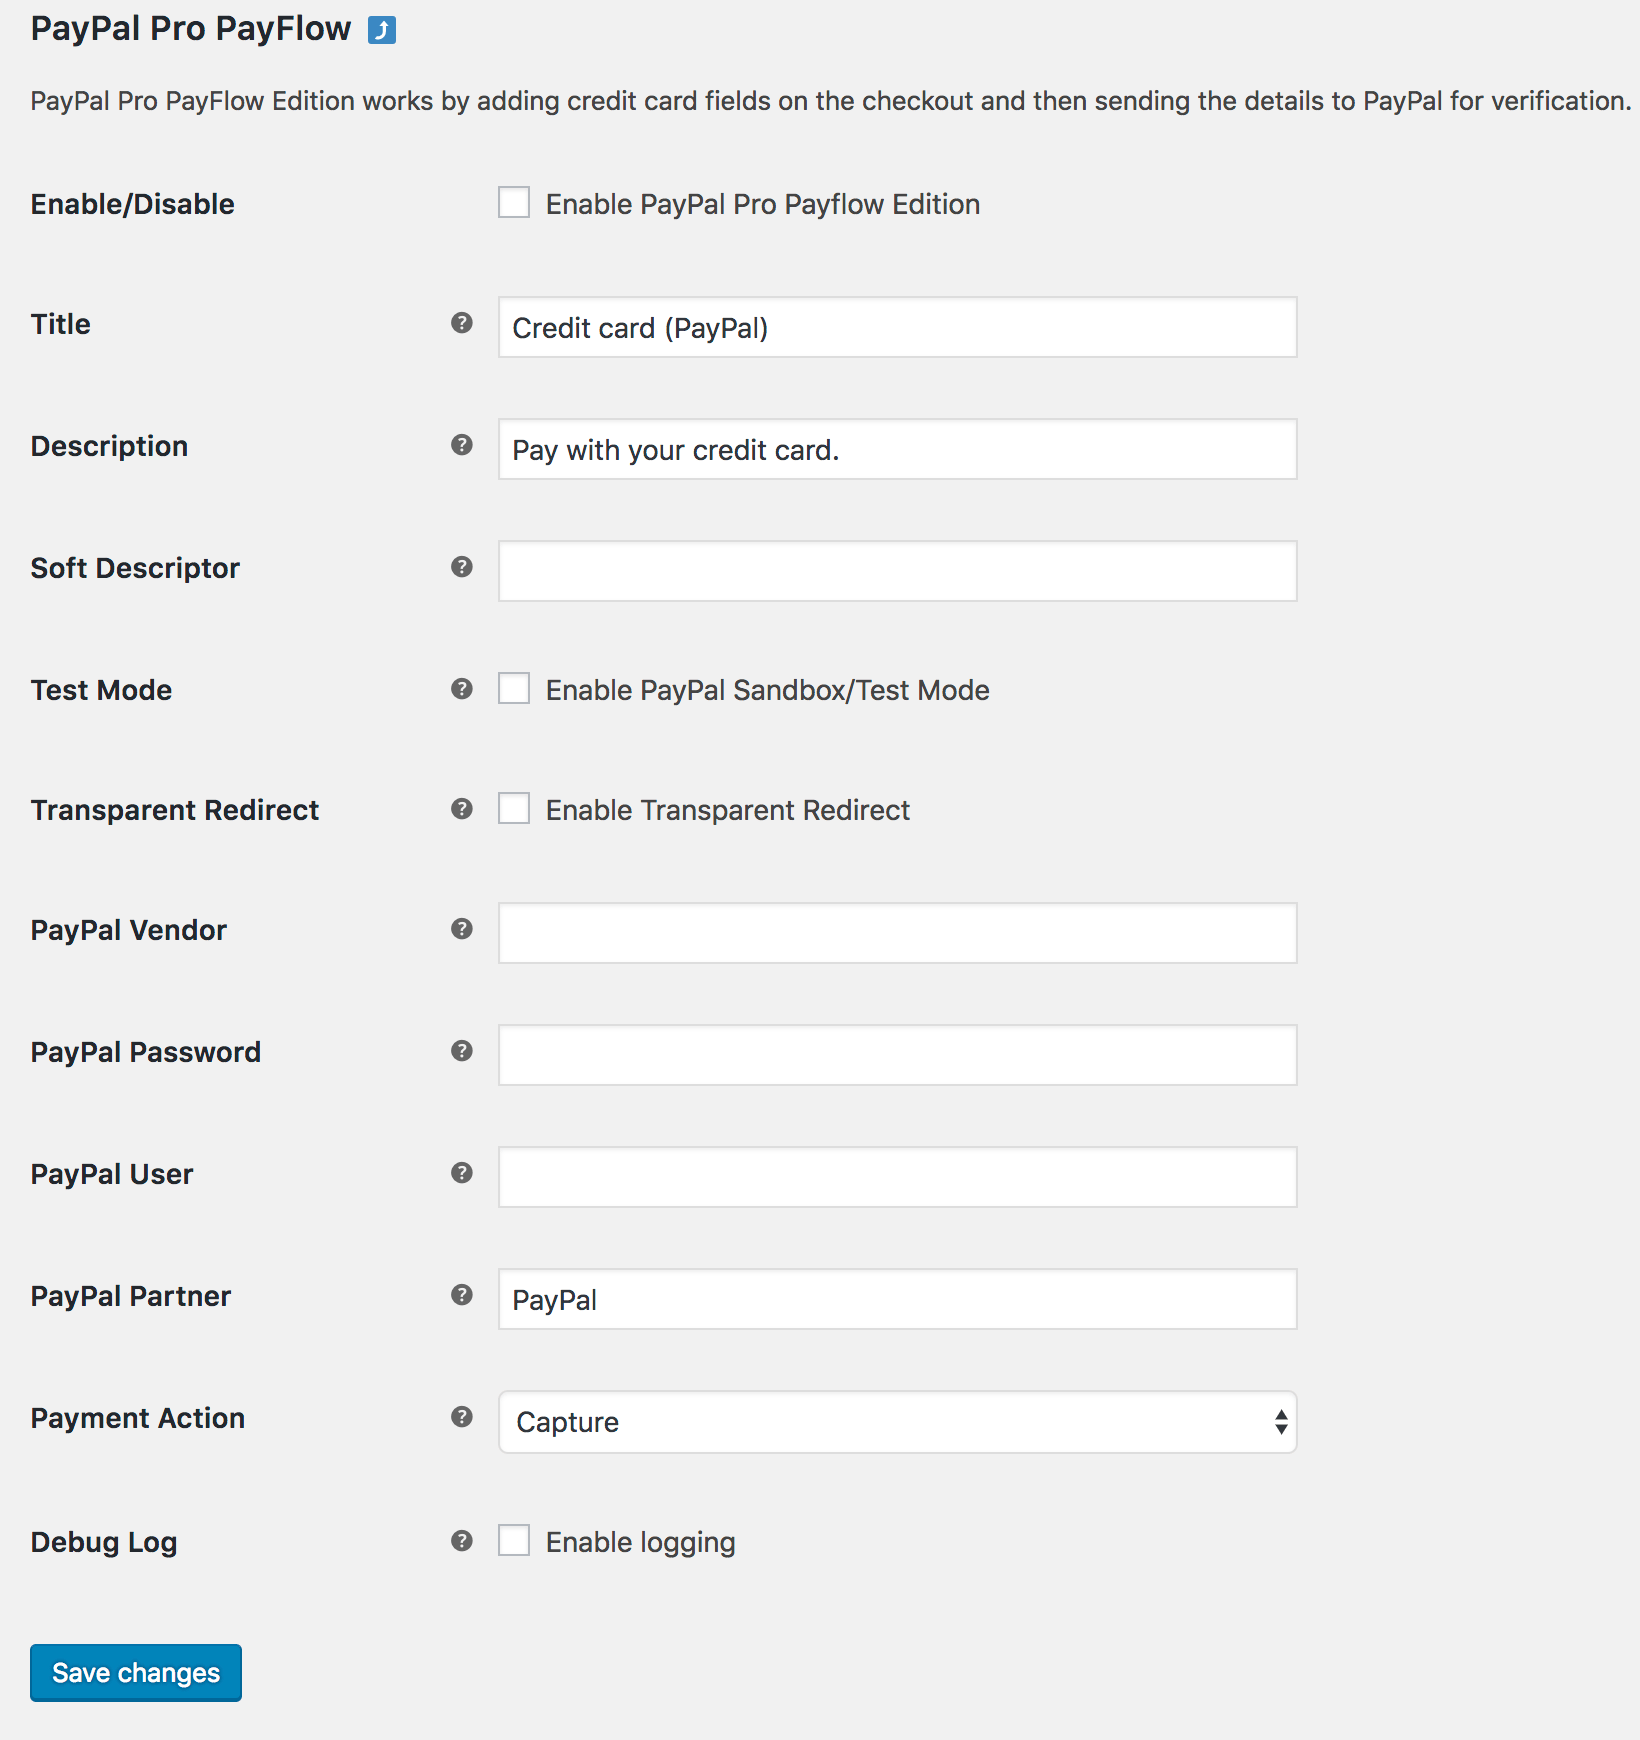Click the help icon beside Payment Action
This screenshot has height=1740, width=1640.
[x=461, y=1417]
